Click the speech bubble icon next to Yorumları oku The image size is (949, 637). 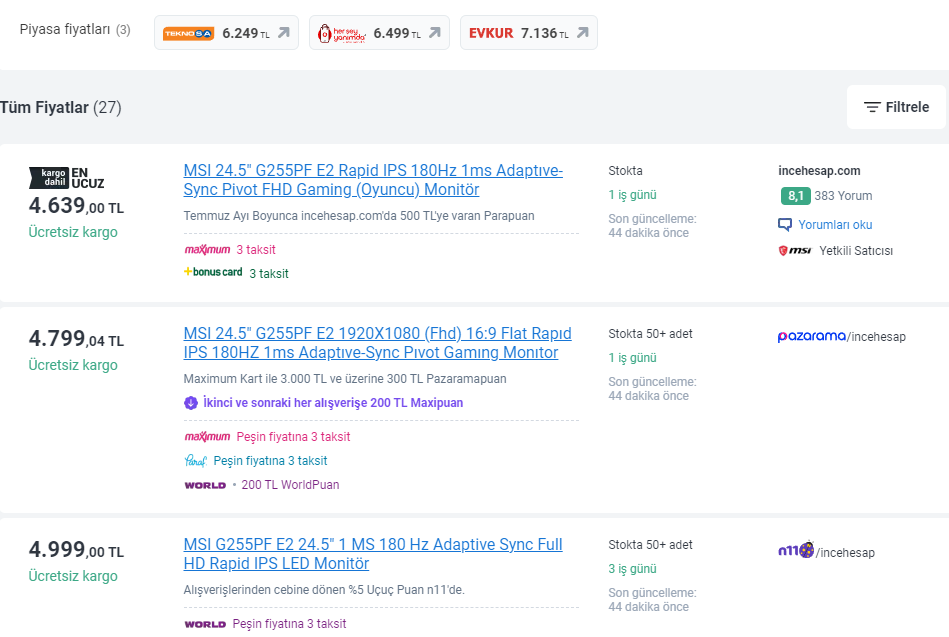785,225
